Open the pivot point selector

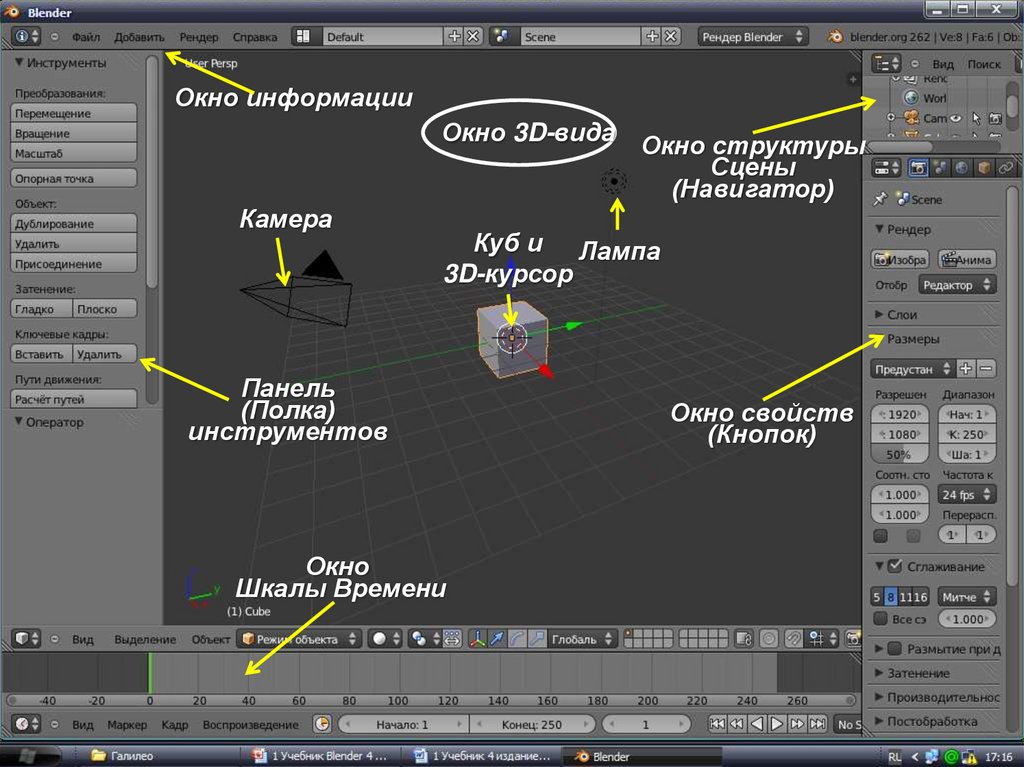[x=424, y=639]
